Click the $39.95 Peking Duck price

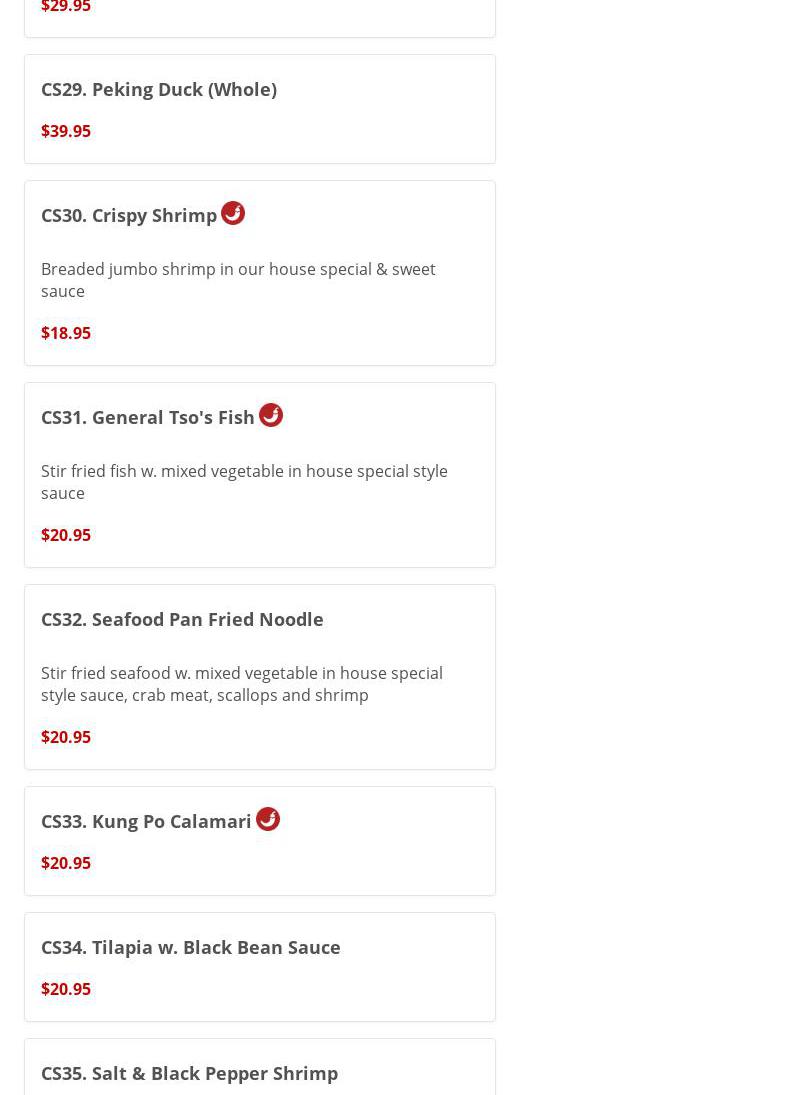(x=66, y=131)
